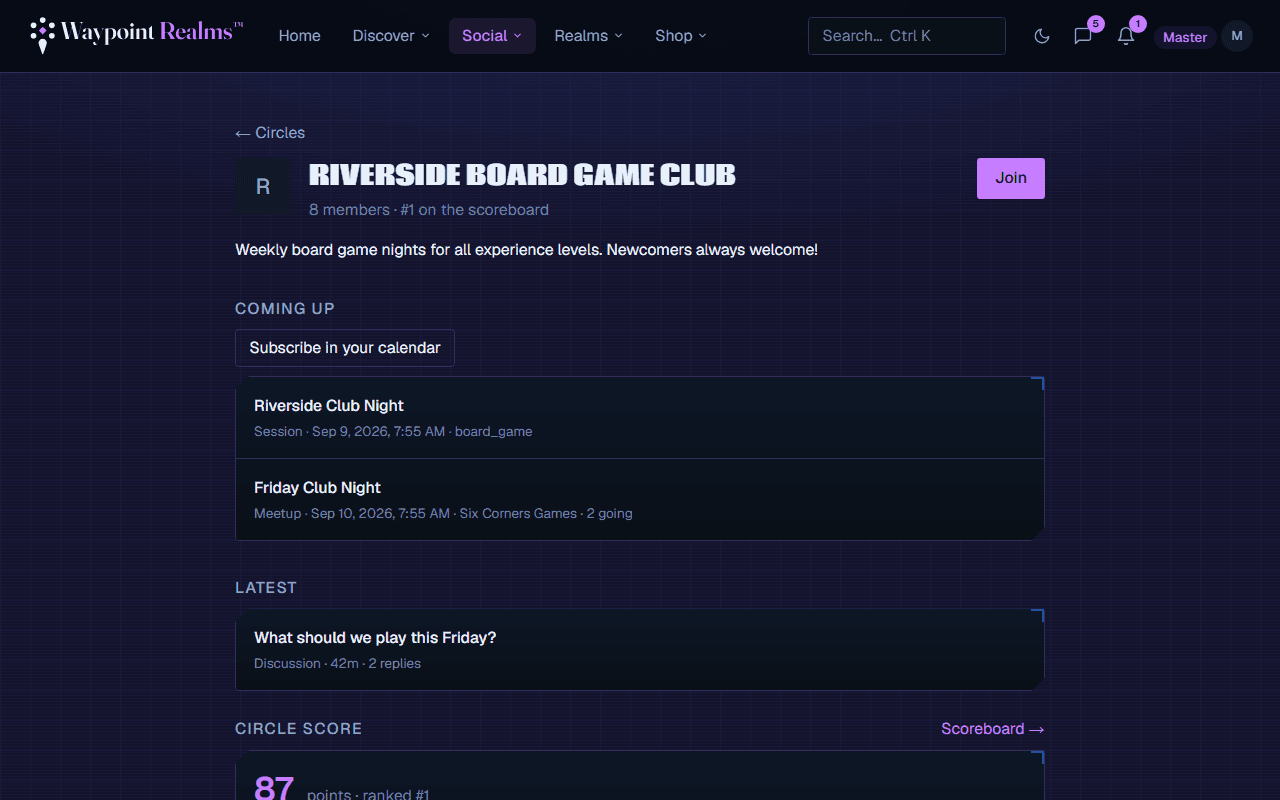Toggle dark mode moon icon

pos(1042,36)
